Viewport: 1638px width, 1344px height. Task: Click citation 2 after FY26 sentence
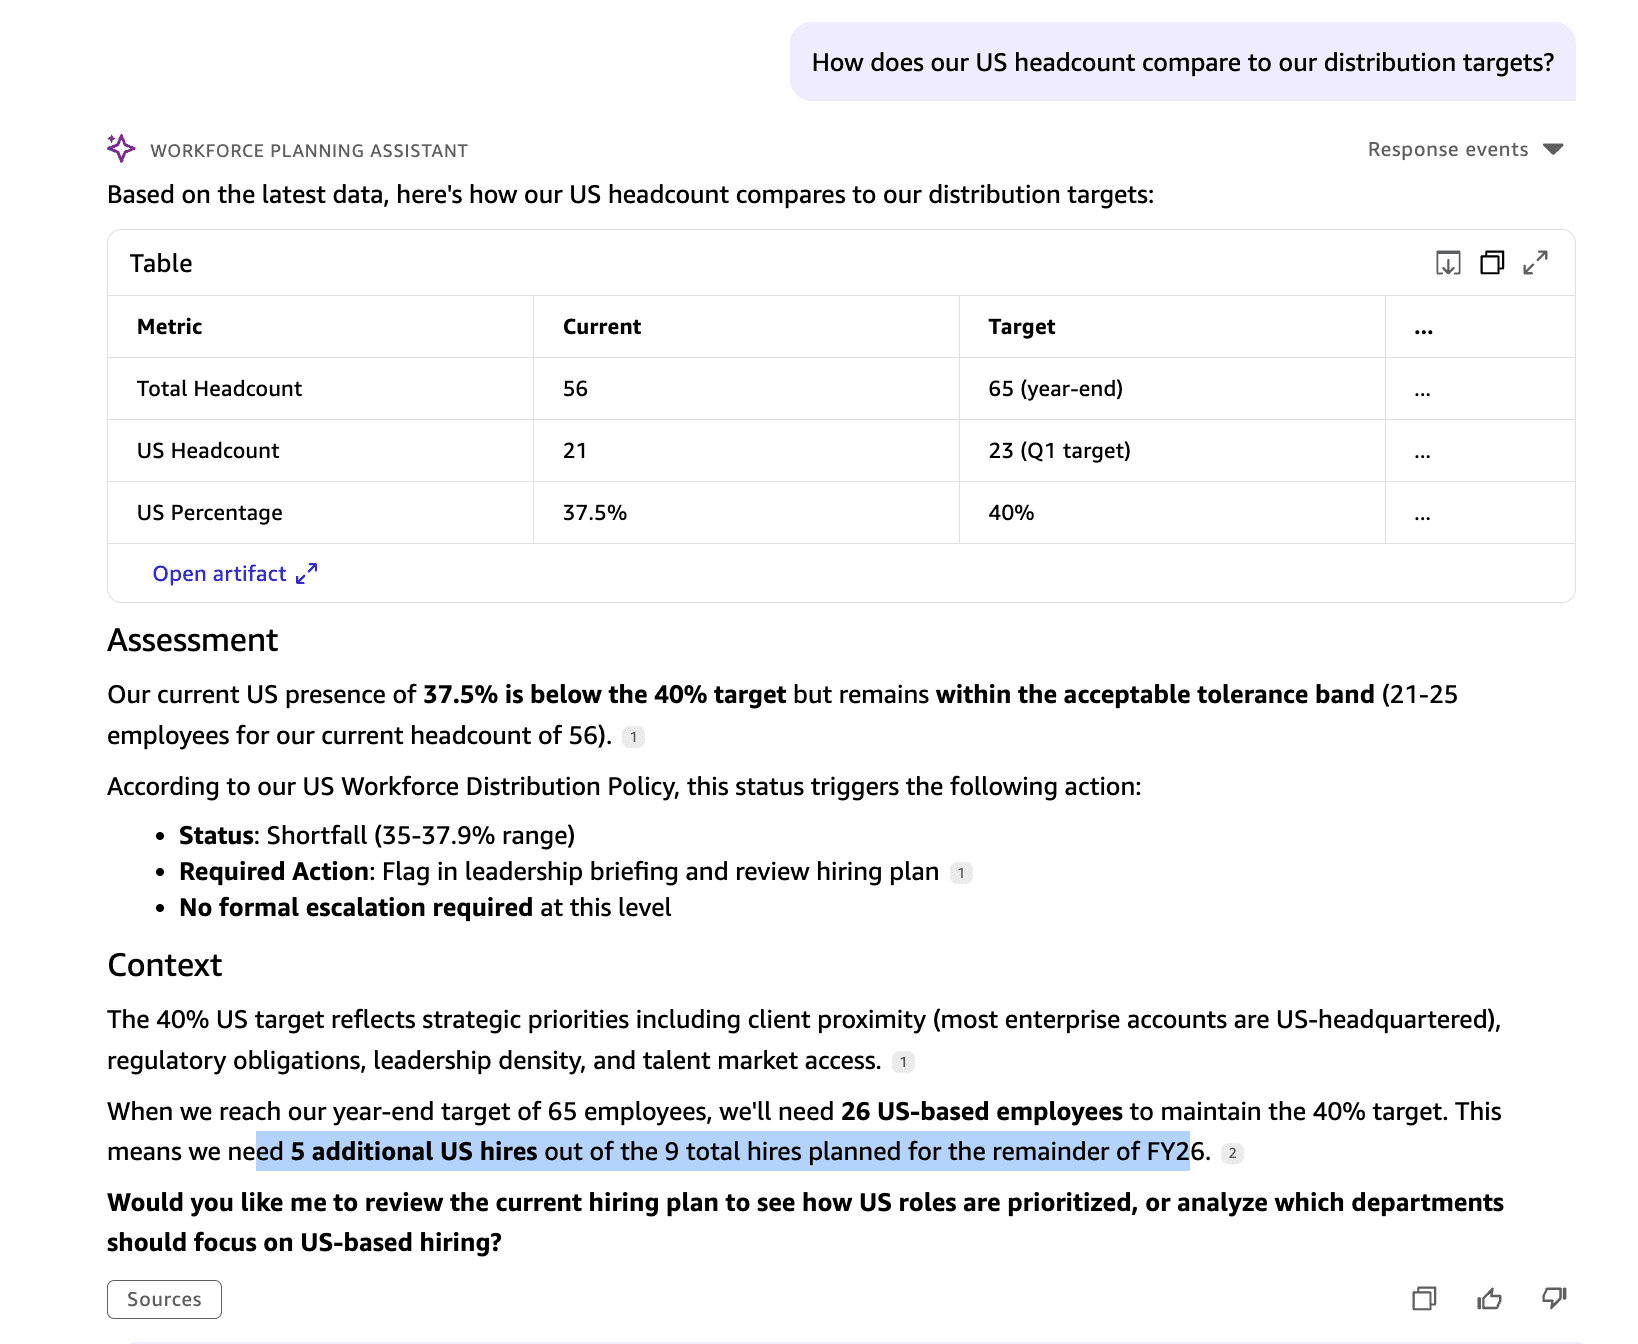1232,1153
